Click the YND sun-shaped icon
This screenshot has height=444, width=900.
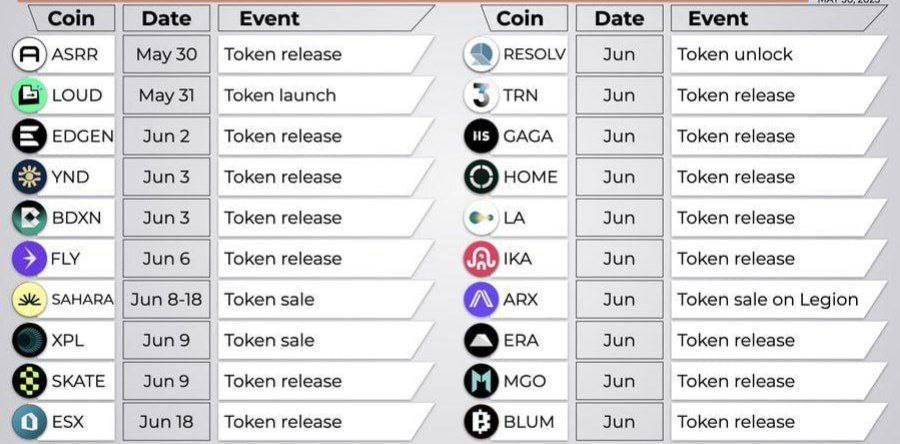click(x=29, y=177)
